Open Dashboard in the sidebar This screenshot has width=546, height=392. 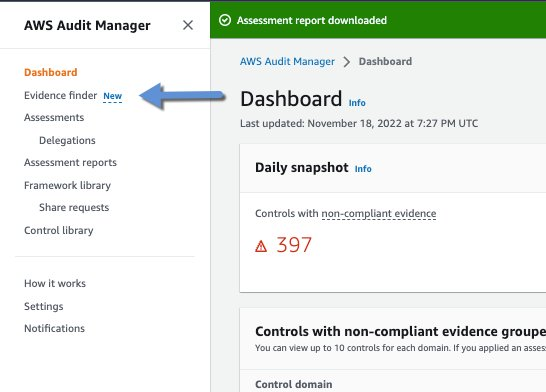pos(50,72)
